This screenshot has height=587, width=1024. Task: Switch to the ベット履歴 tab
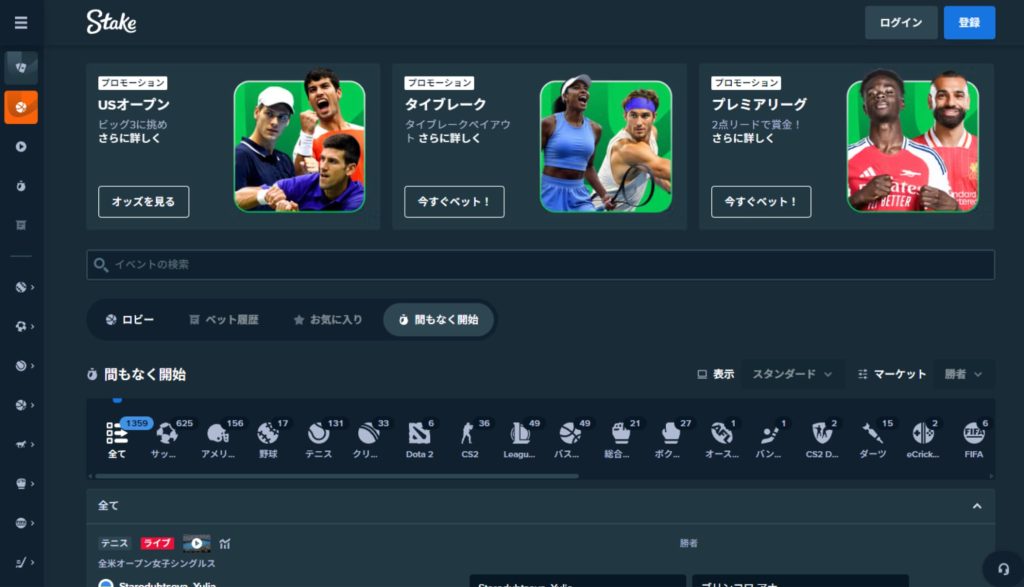[224, 319]
